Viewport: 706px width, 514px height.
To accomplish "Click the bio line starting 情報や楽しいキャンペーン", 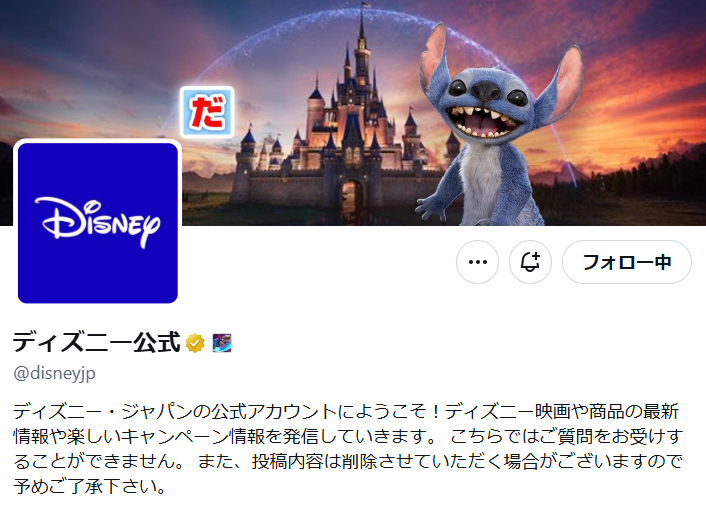I will 348,437.
